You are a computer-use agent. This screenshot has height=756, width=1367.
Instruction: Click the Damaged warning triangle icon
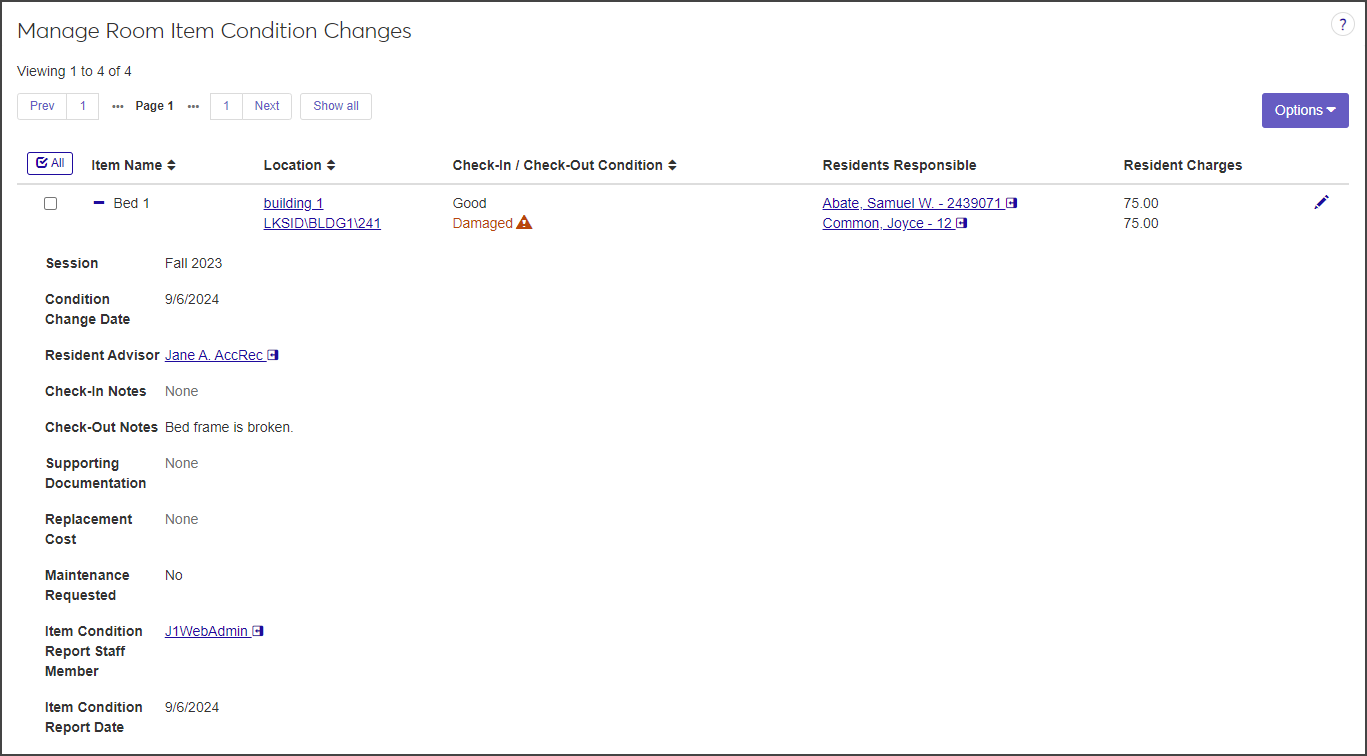tap(524, 223)
